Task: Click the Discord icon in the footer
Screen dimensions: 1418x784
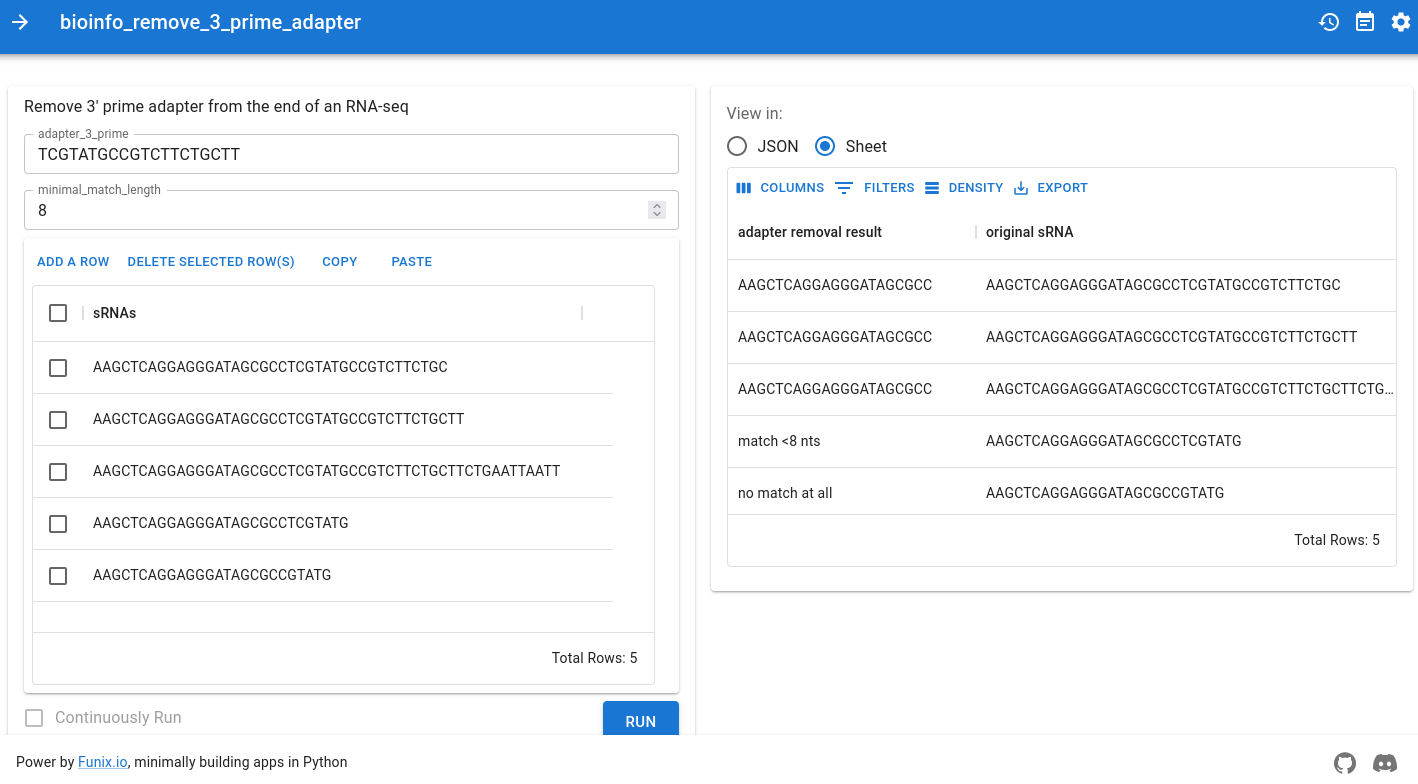Action: (1385, 763)
